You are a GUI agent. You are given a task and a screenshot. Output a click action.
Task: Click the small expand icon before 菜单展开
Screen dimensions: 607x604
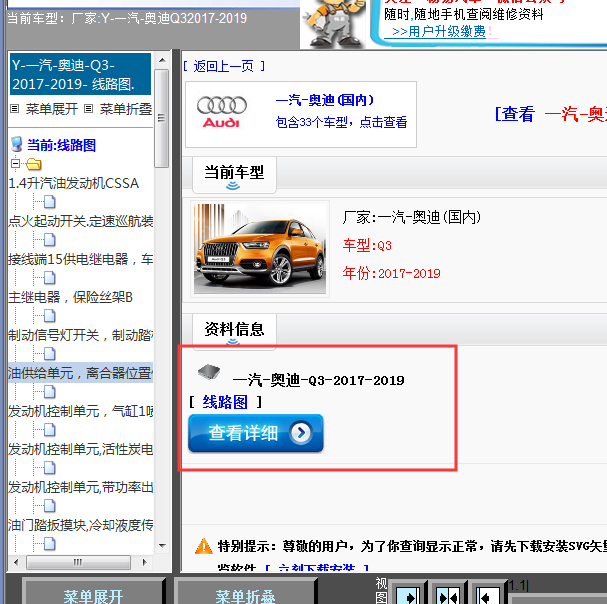coord(14,109)
